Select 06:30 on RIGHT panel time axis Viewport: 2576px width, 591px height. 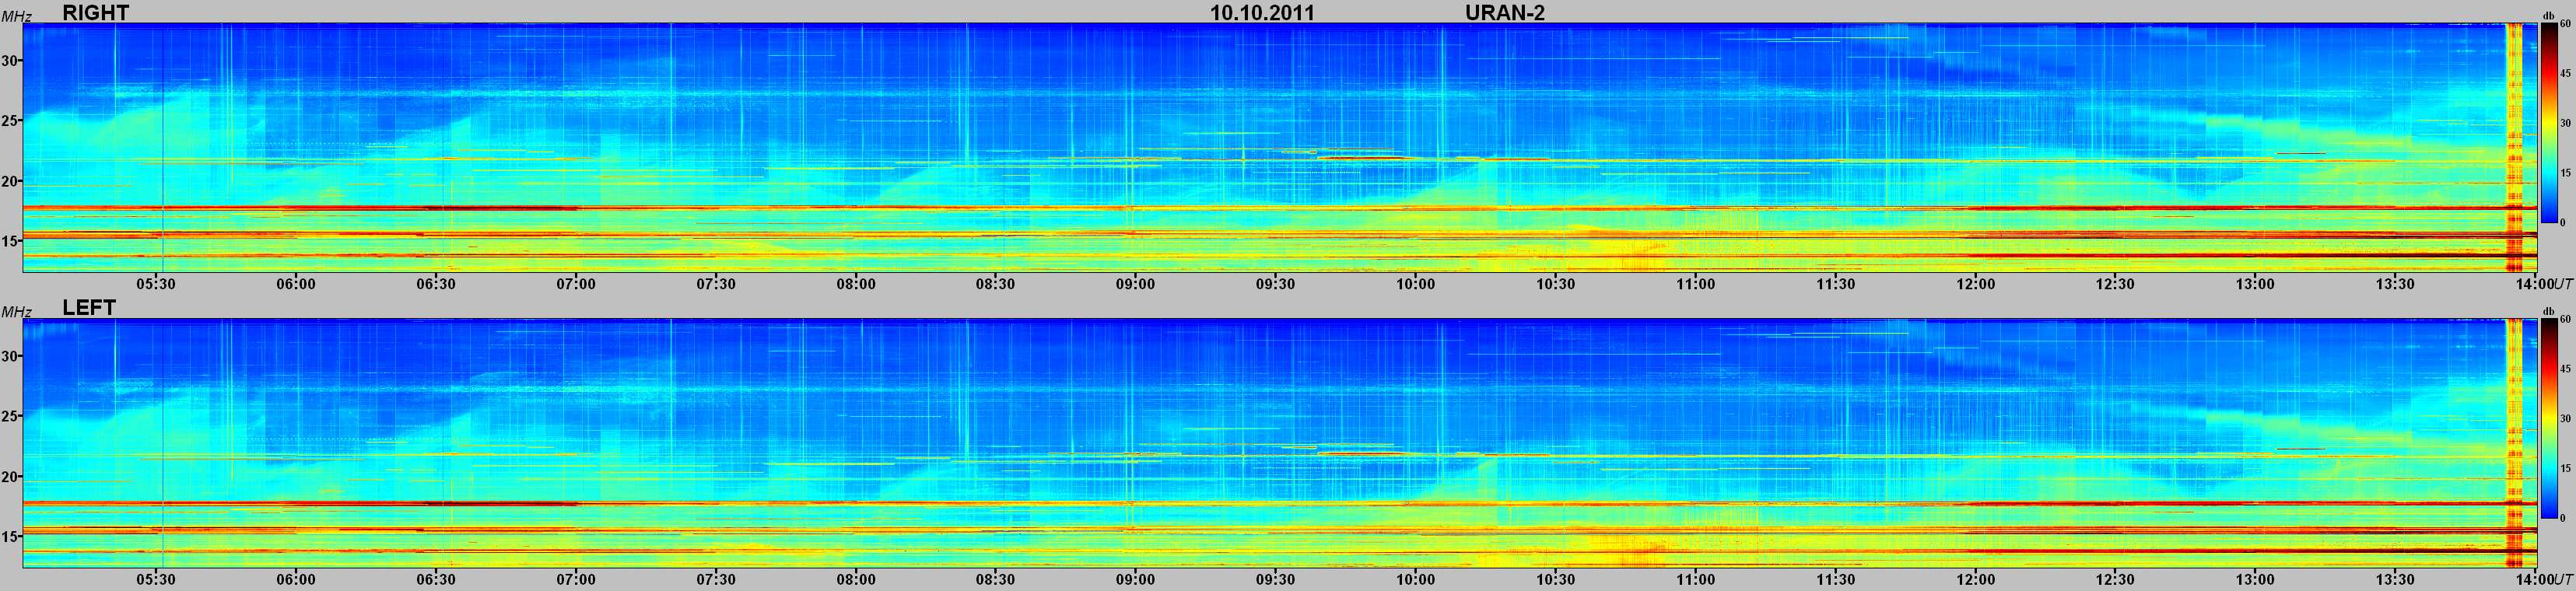pyautogui.click(x=436, y=284)
